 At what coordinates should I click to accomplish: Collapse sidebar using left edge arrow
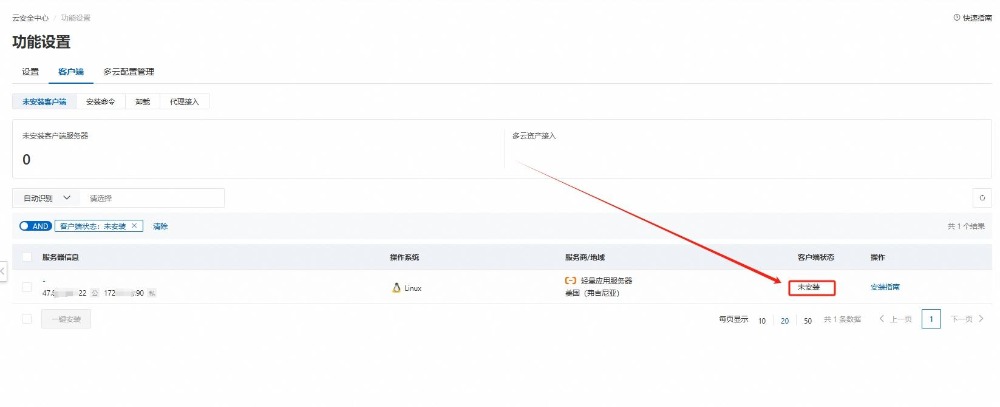pyautogui.click(x=3, y=270)
